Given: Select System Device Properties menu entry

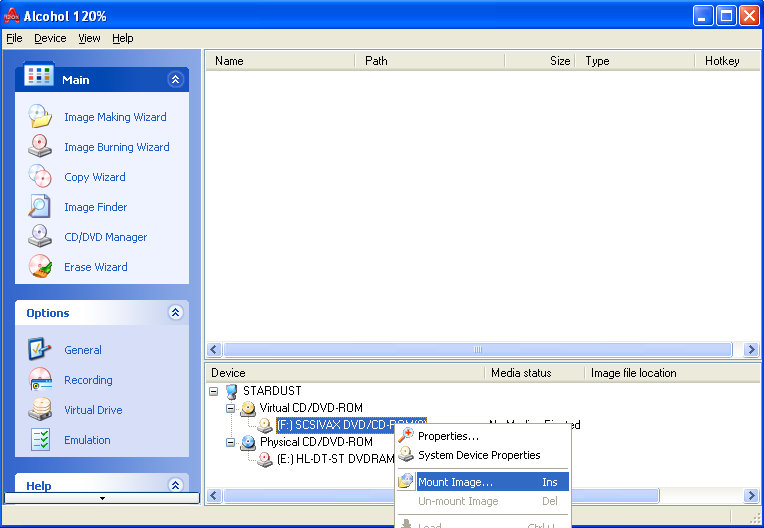Looking at the screenshot, I should [483, 455].
